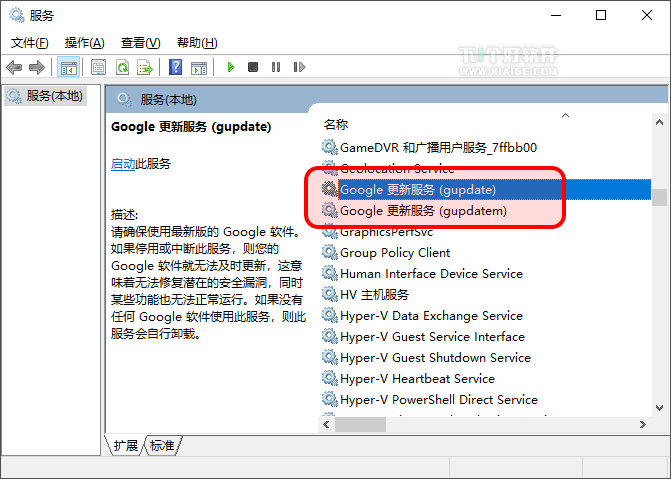671x479 pixels.
Task: Click horizontal scrollbar left arrow
Action: 327,424
